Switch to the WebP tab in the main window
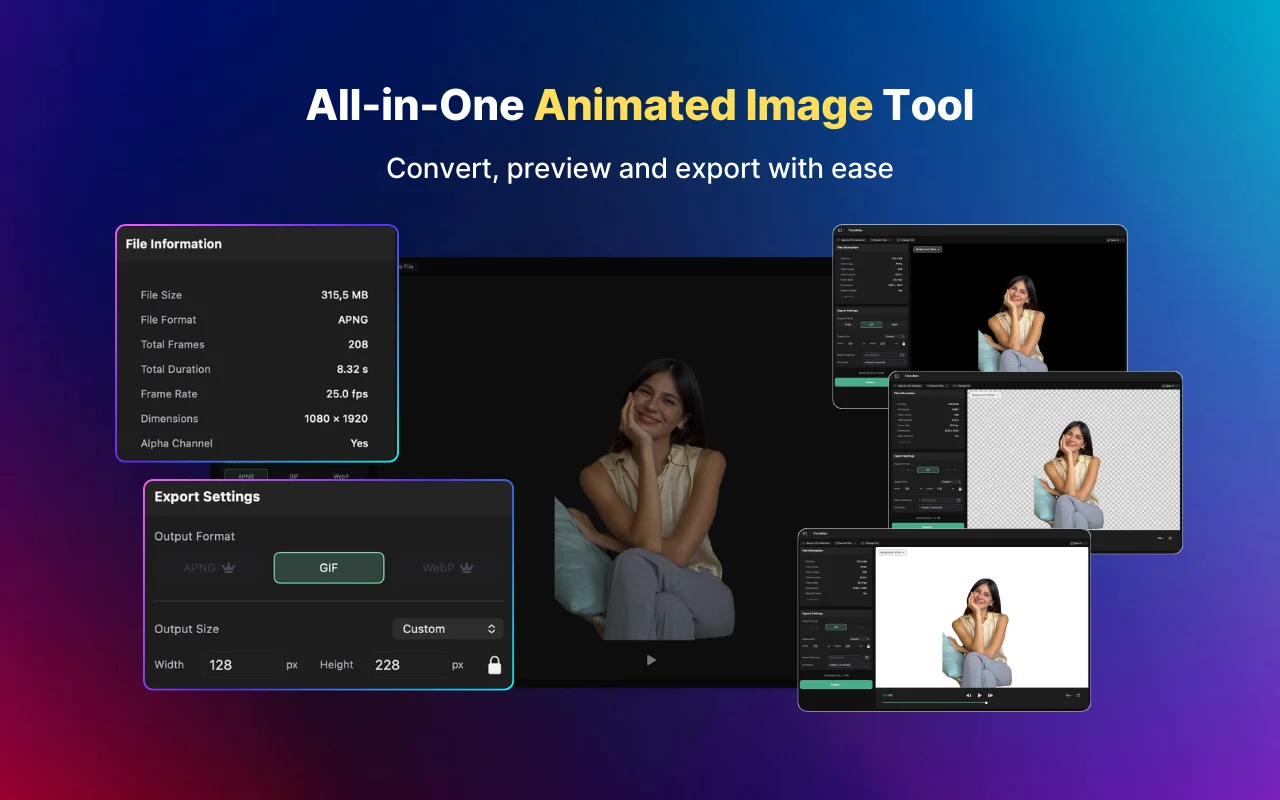The height and width of the screenshot is (800, 1280). [342, 476]
